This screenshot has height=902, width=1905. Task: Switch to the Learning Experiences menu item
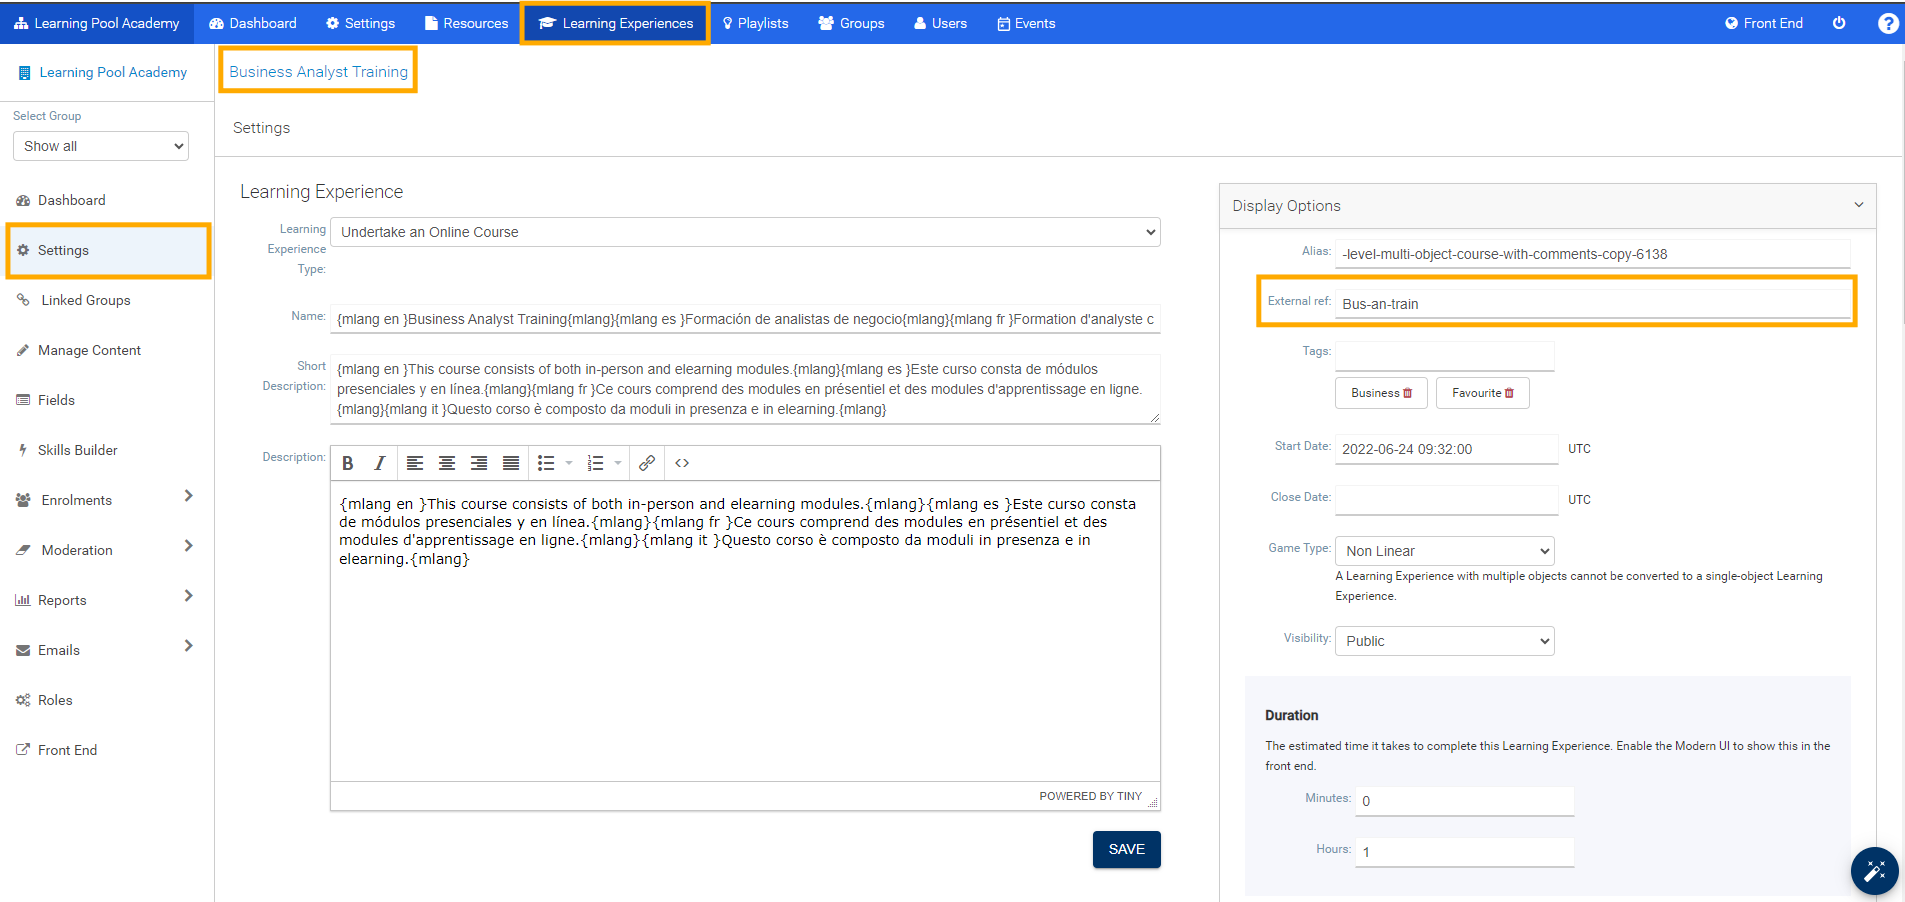(x=614, y=22)
